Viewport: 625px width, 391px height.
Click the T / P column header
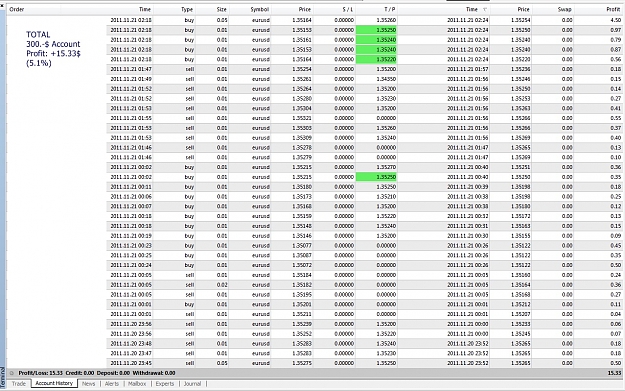(x=389, y=9)
